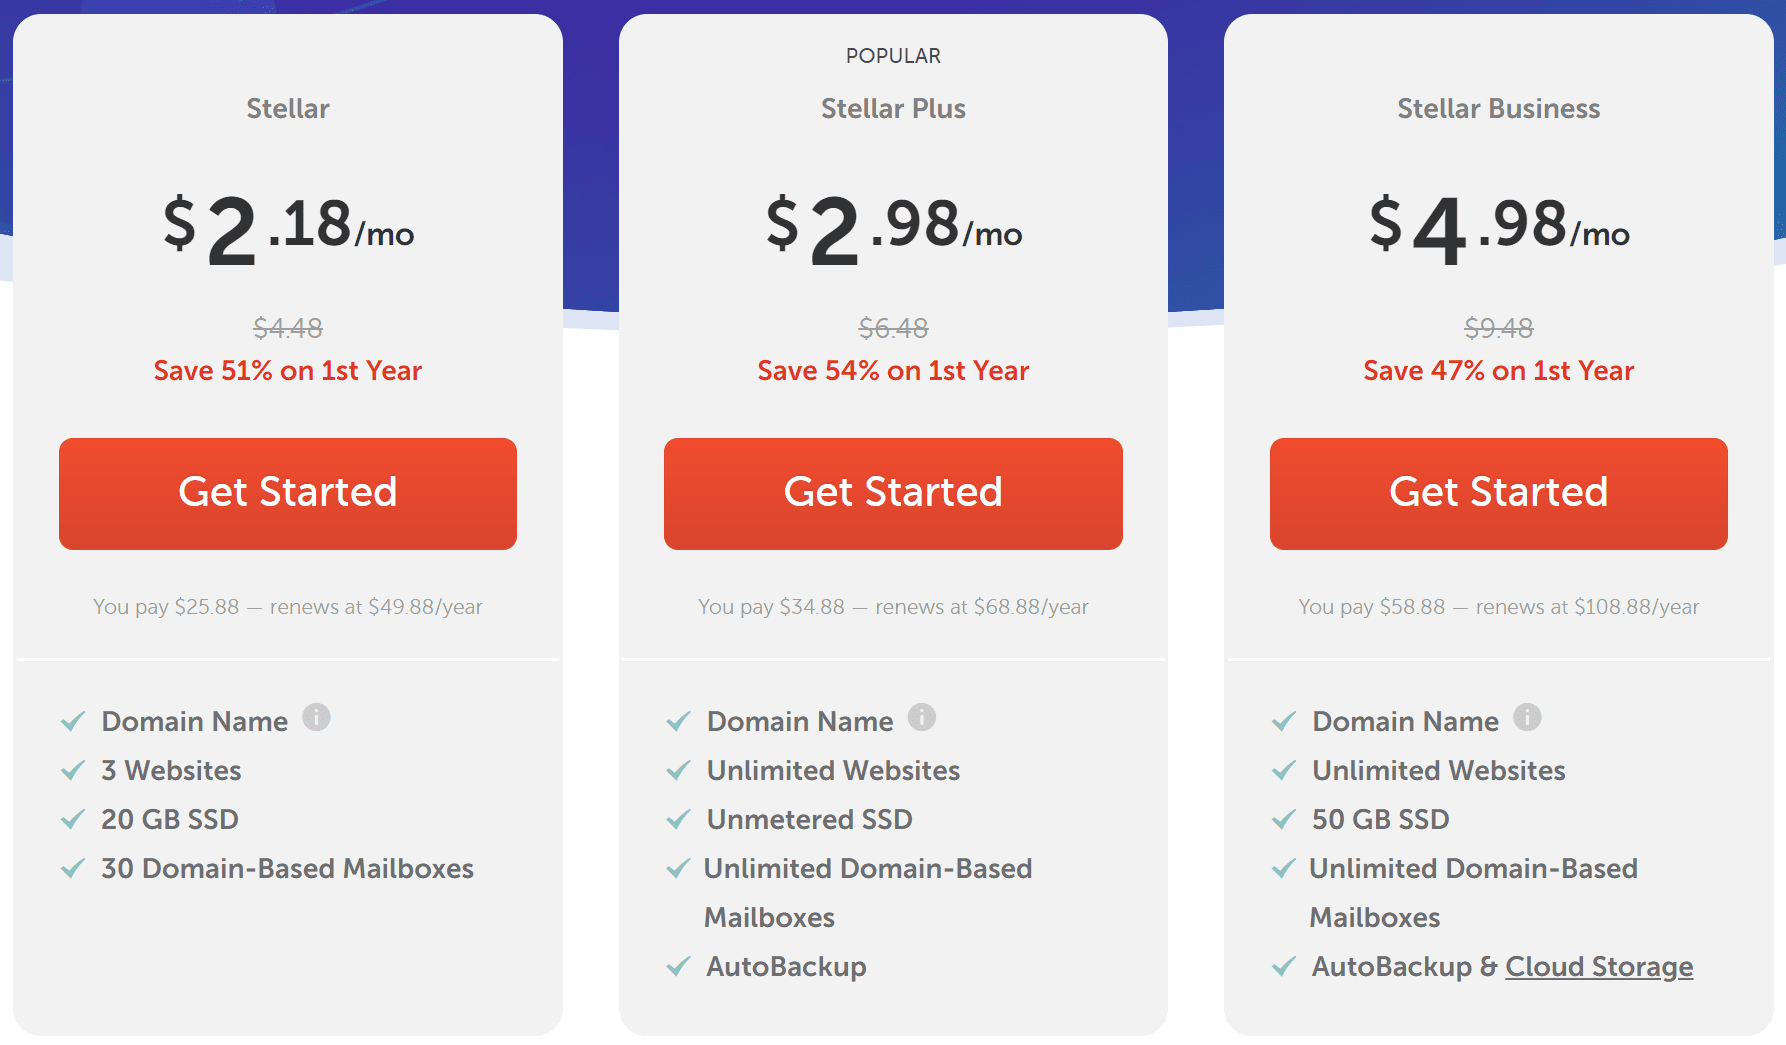The height and width of the screenshot is (1045, 1786).
Task: Click the $9.48 strikethrough price on Stellar Business
Action: click(x=1497, y=328)
